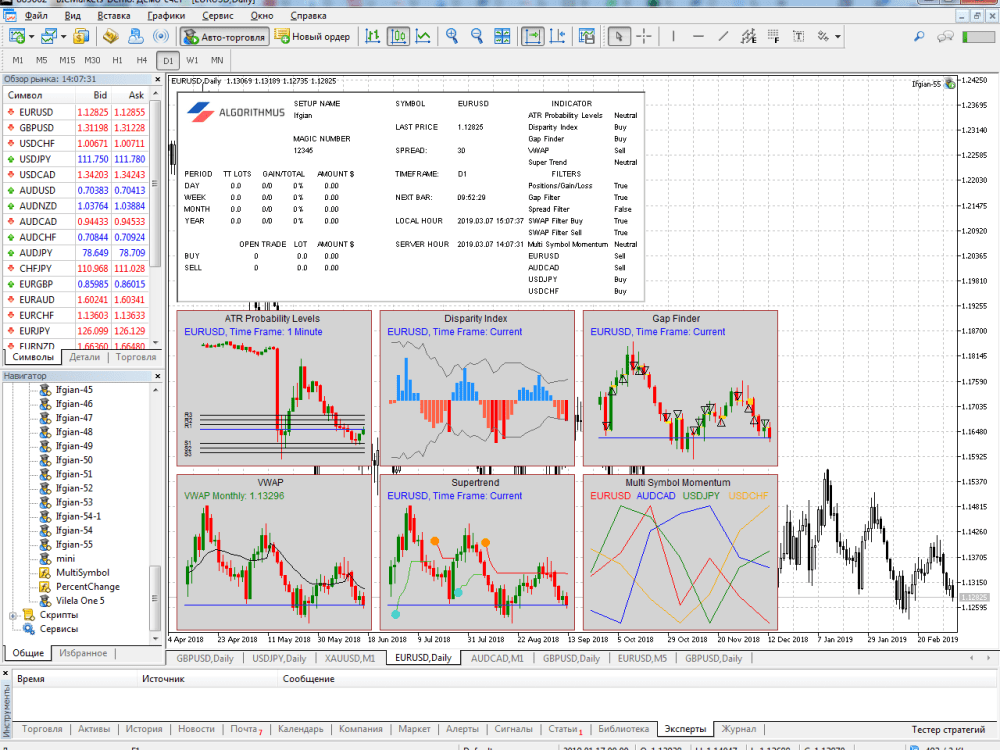Open the Profiles icon in toolbar
This screenshot has width=1000, height=750.
tap(48, 36)
